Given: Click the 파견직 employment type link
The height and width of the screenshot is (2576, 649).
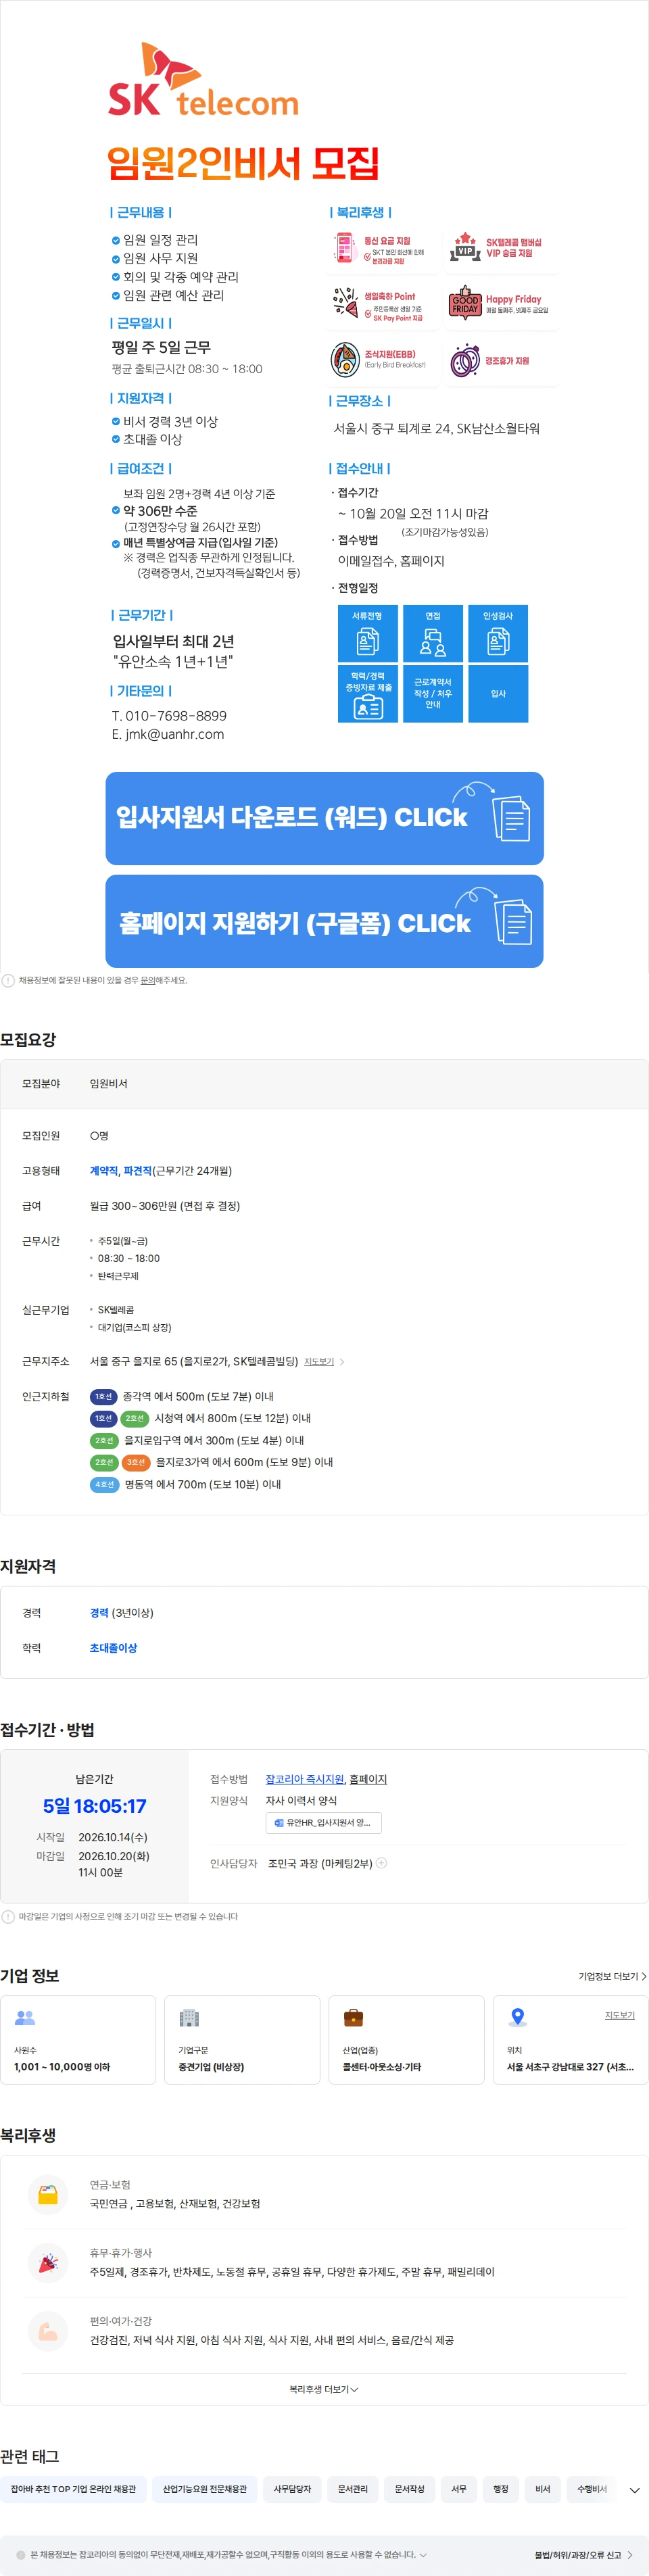Looking at the screenshot, I should pyautogui.click(x=138, y=1171).
